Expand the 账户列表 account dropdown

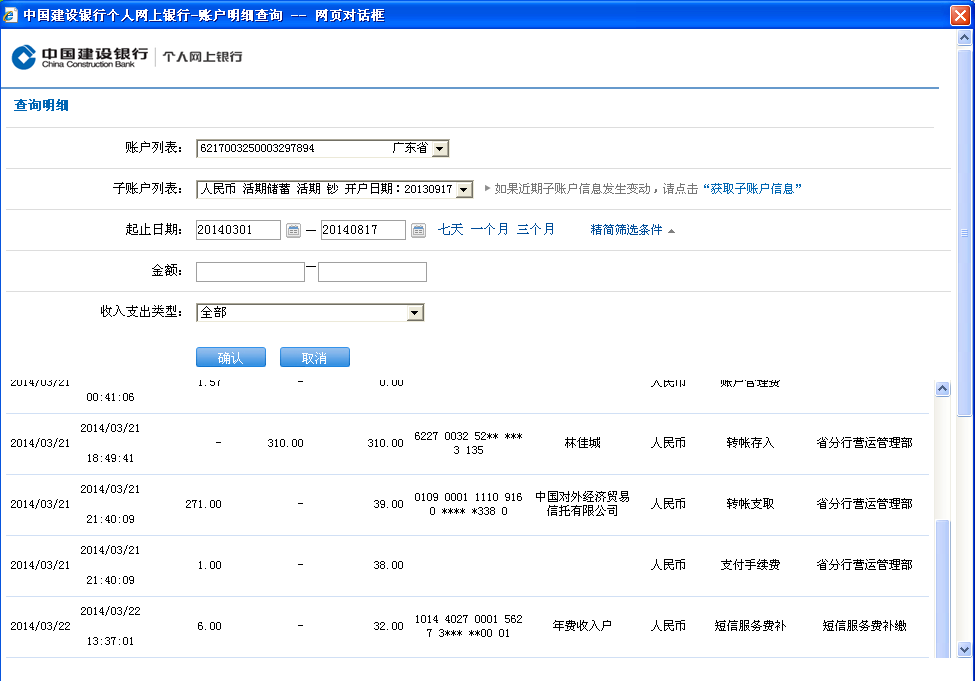[440, 148]
